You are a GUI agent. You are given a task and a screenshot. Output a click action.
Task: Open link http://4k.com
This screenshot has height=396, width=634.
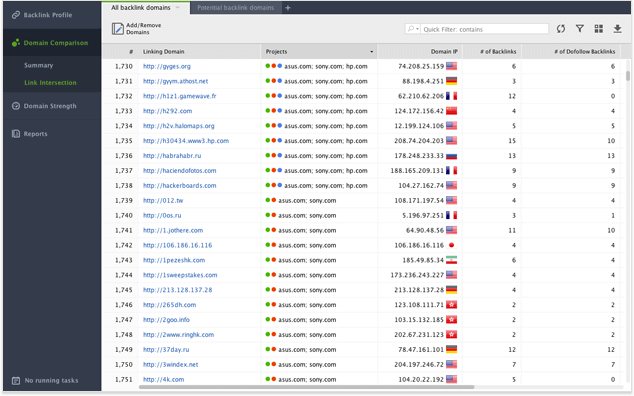[x=163, y=379]
